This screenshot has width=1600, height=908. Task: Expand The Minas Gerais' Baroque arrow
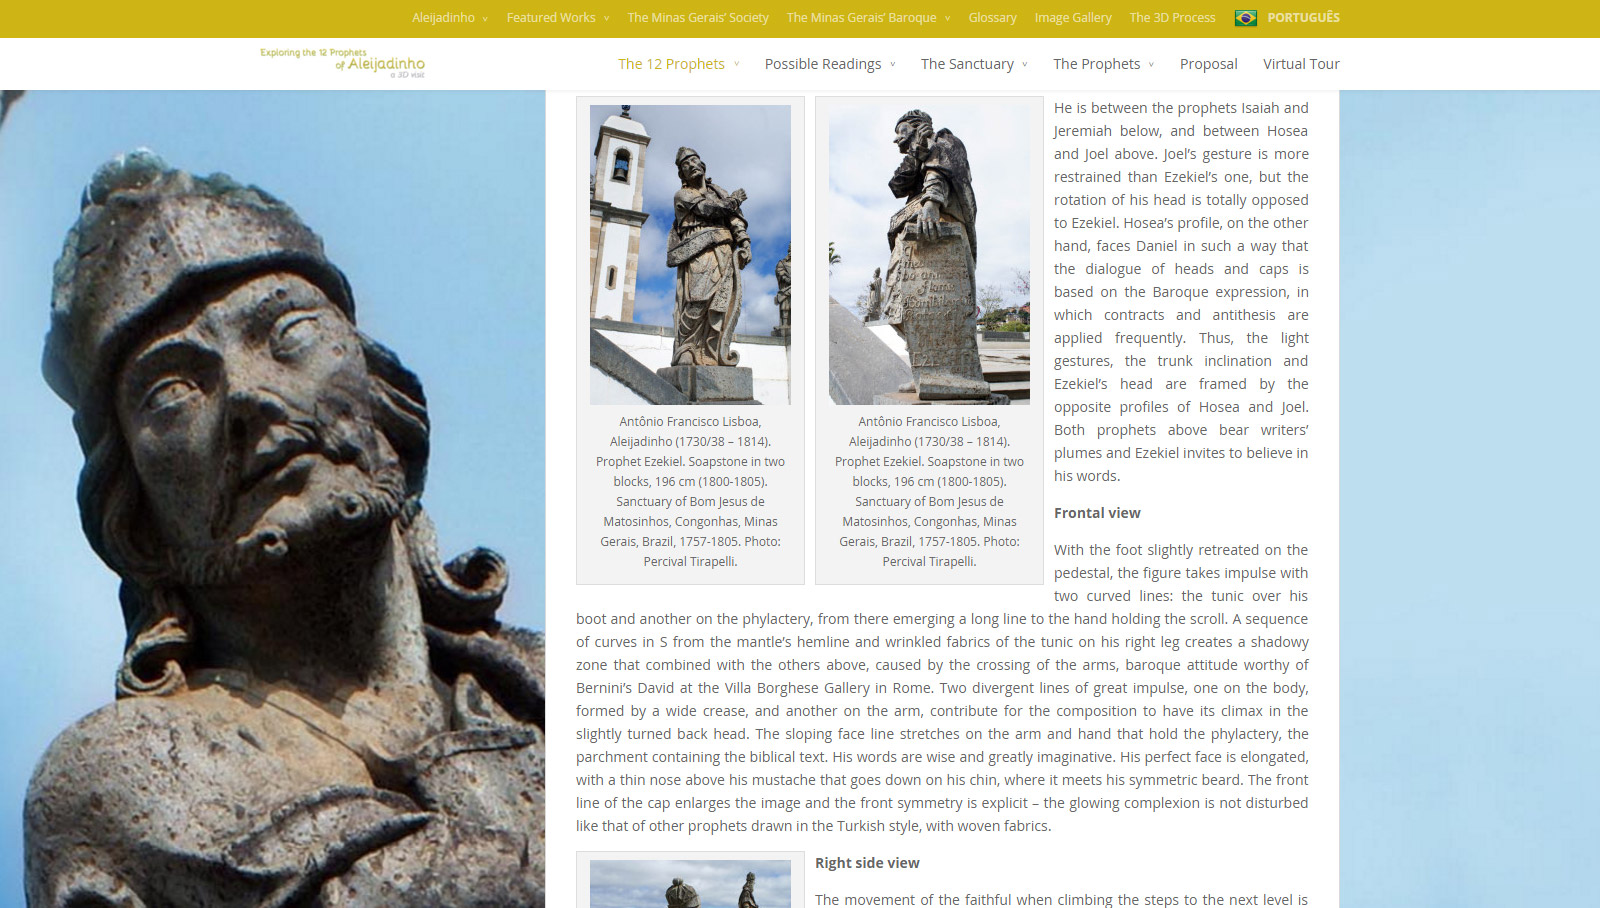coord(947,19)
